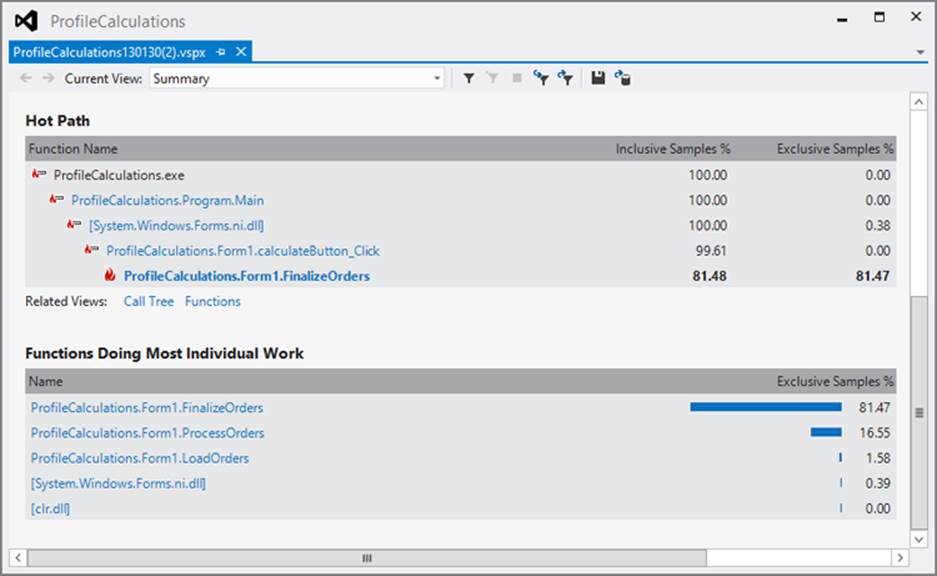The height and width of the screenshot is (576, 937).
Task: Click FinalizeOrders in Most Individual Work list
Action: (147, 408)
